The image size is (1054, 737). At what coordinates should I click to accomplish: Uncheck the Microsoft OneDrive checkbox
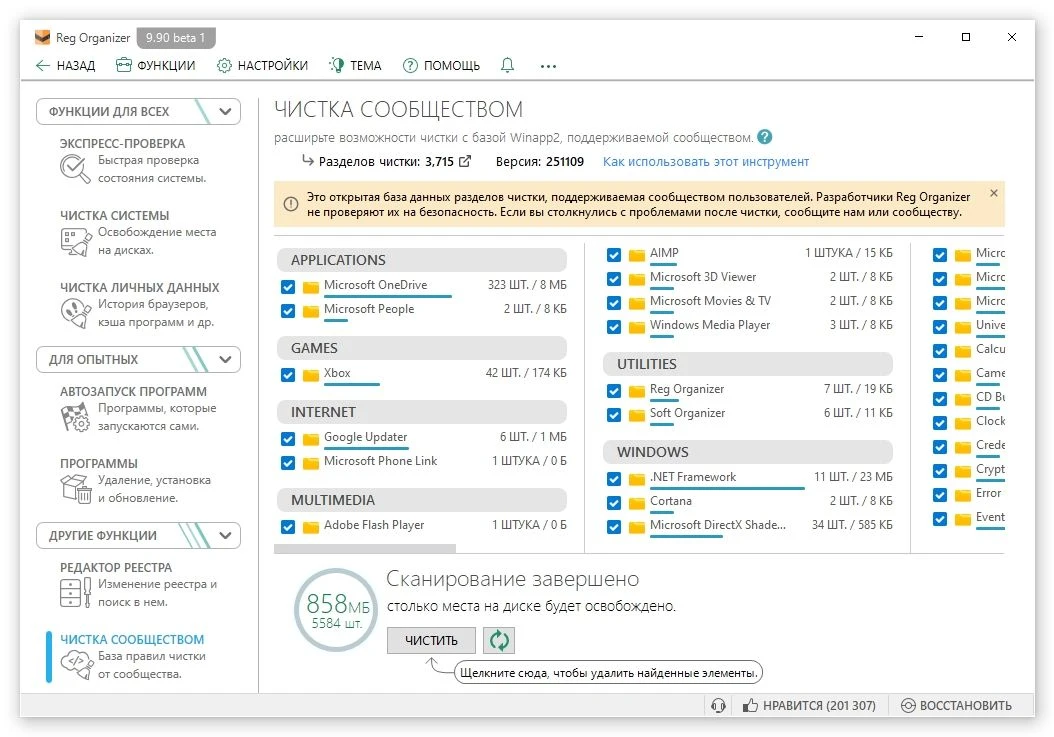click(288, 287)
